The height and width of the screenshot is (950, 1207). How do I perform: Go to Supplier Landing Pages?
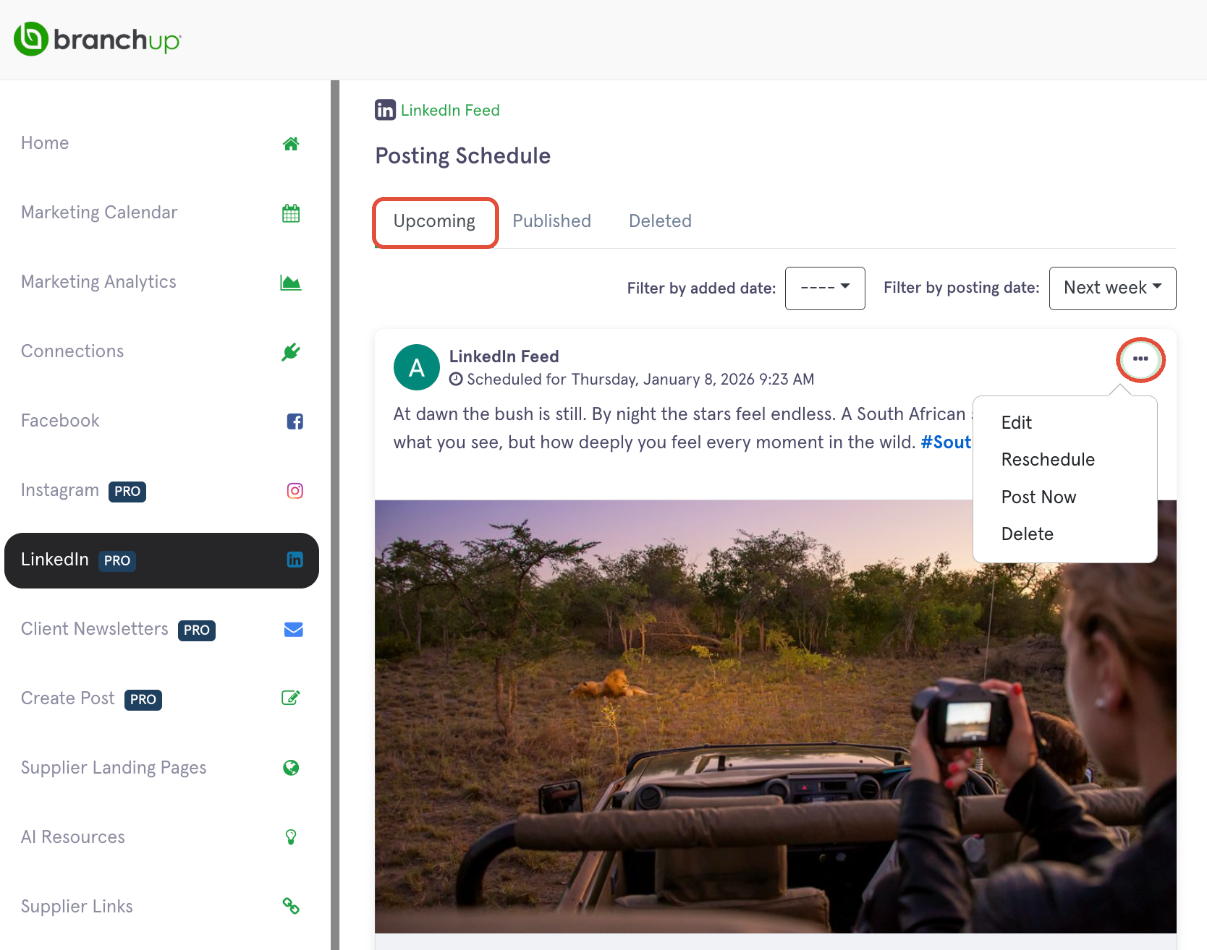(x=161, y=768)
